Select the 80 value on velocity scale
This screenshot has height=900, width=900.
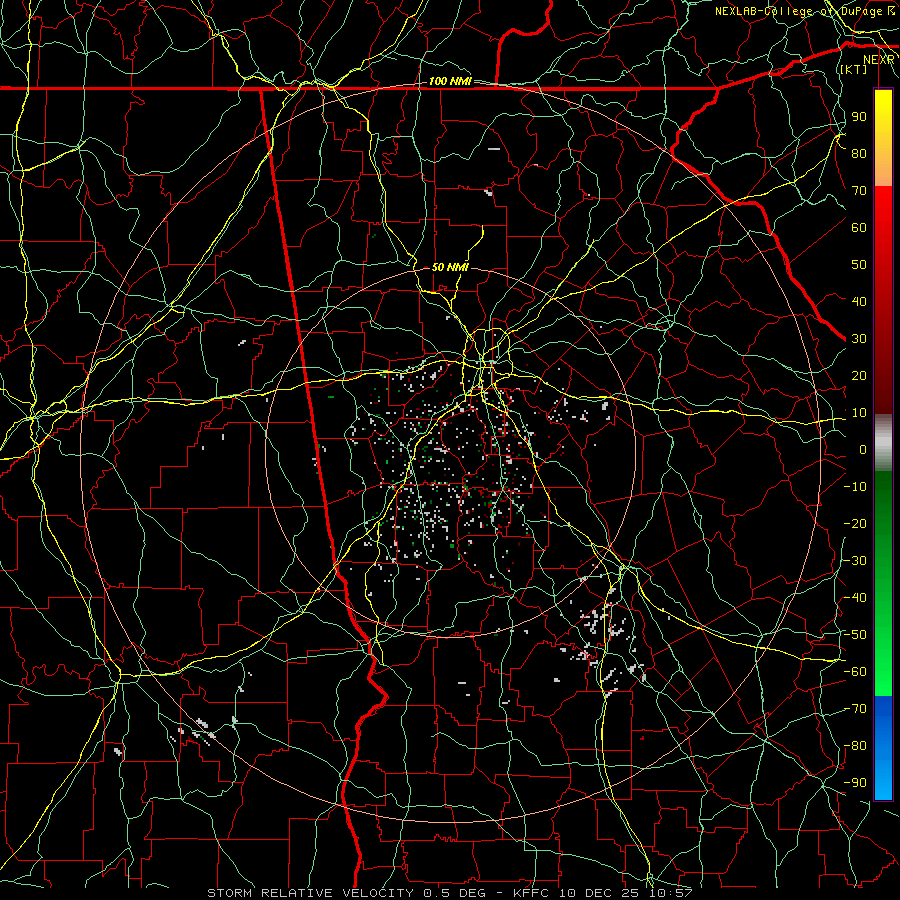859,153
